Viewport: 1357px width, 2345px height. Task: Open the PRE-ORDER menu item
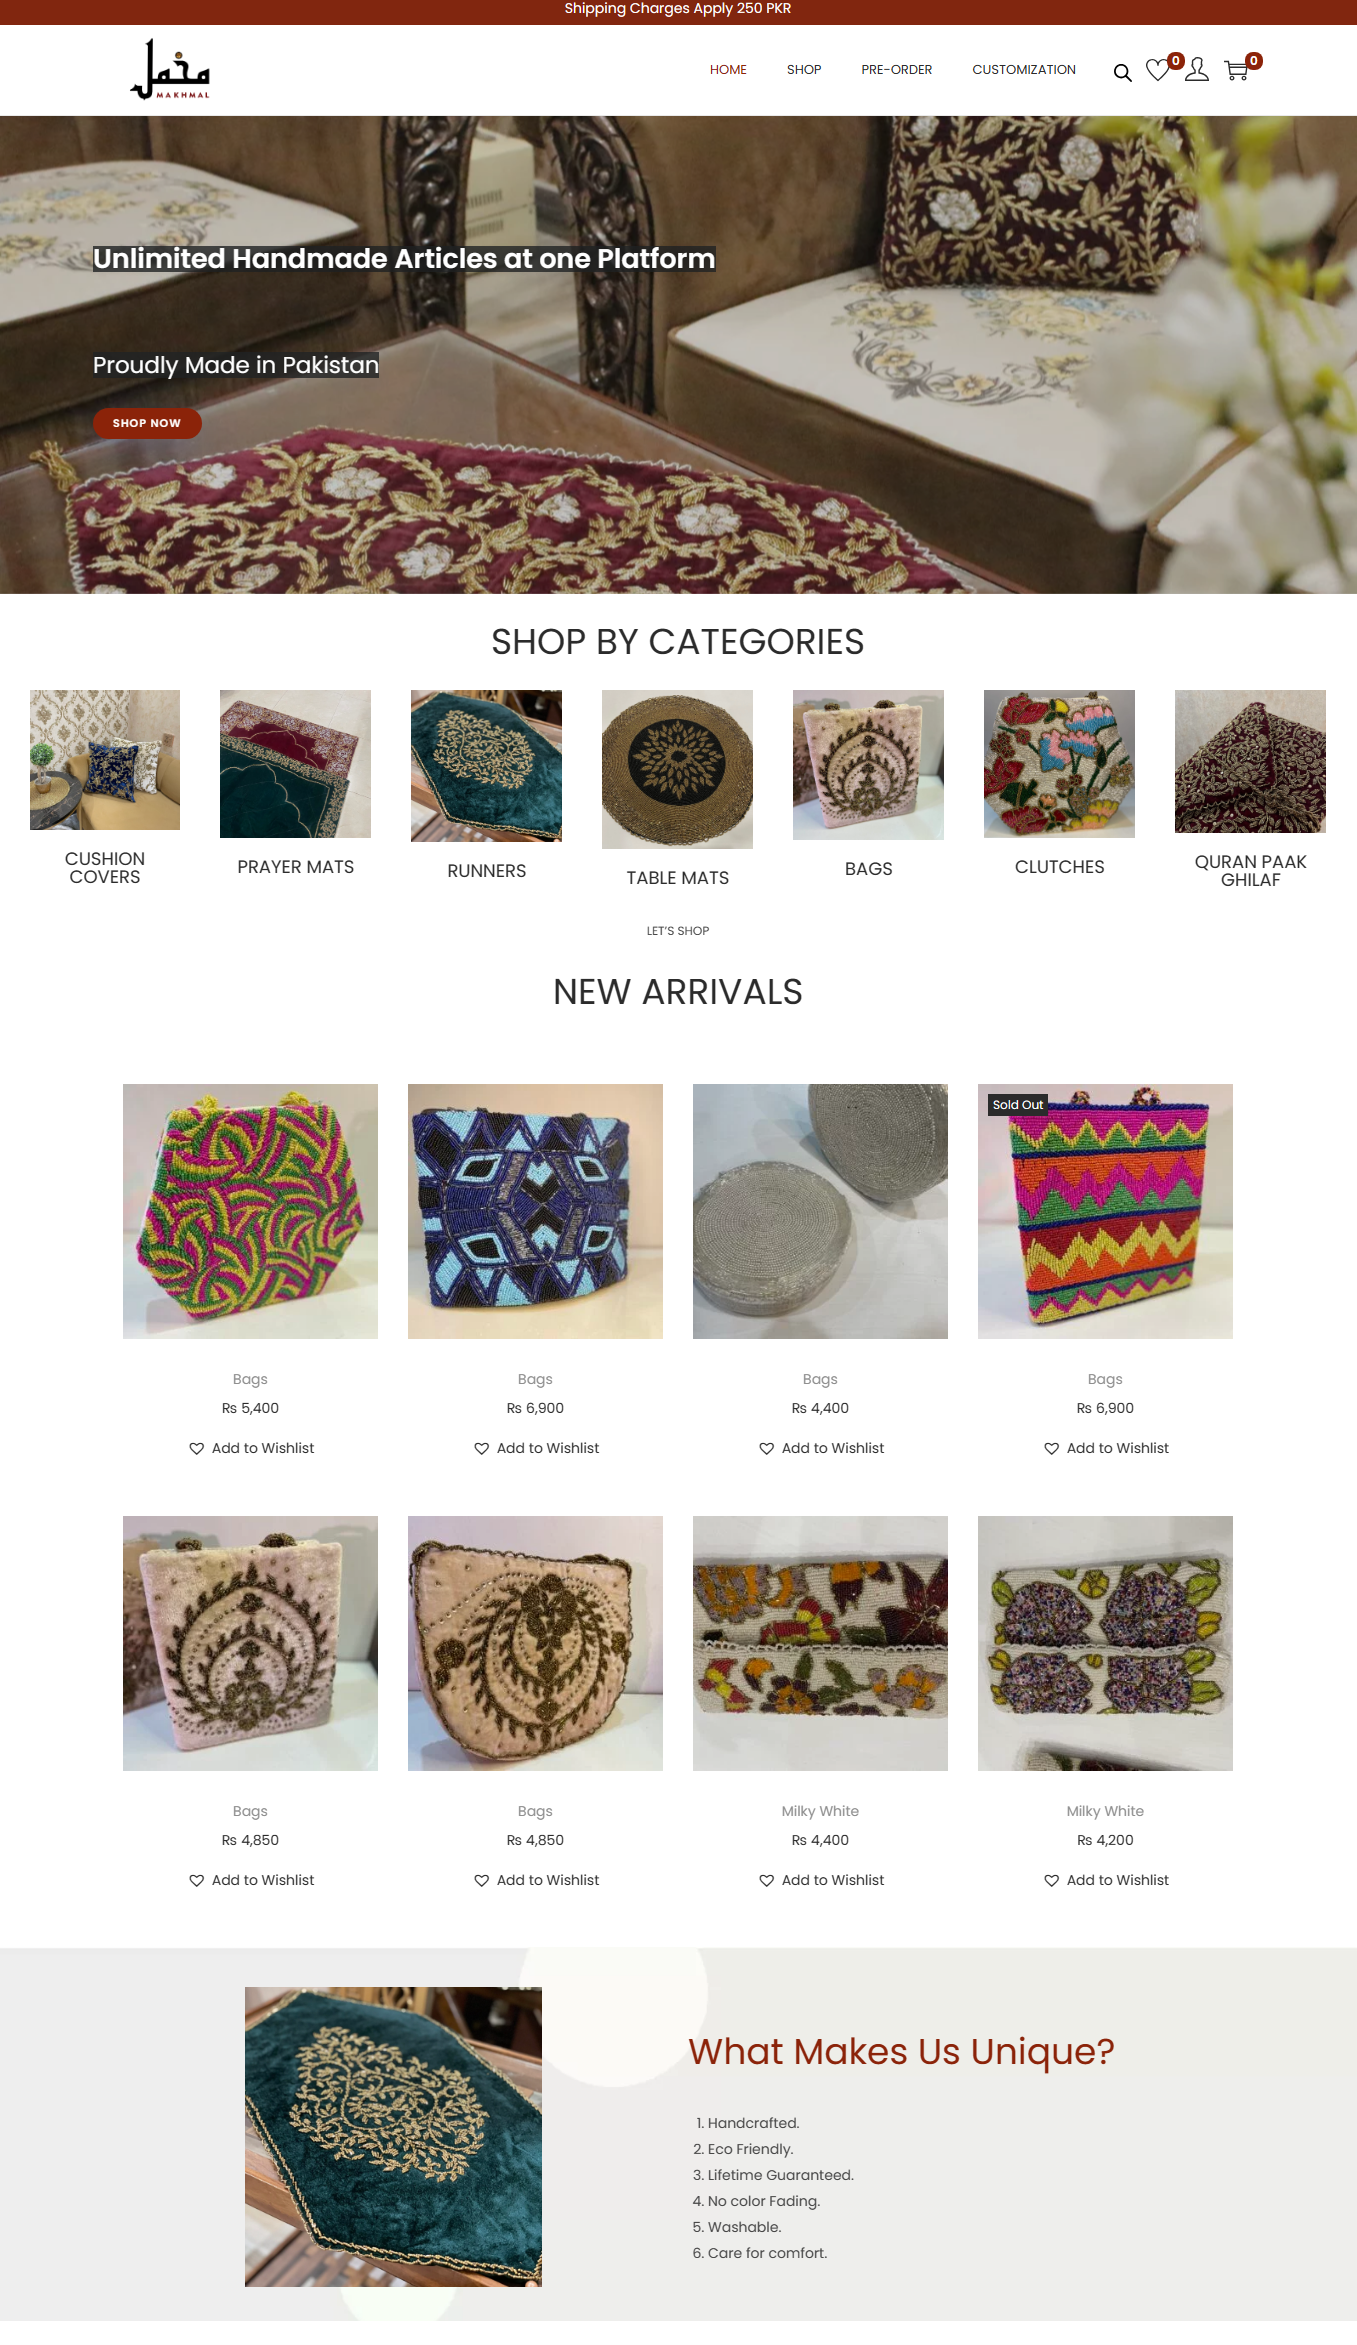click(896, 70)
